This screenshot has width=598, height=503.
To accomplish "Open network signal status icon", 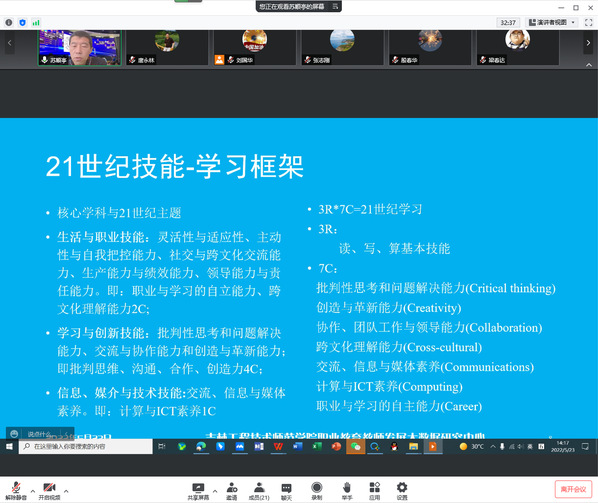I will (36, 22).
